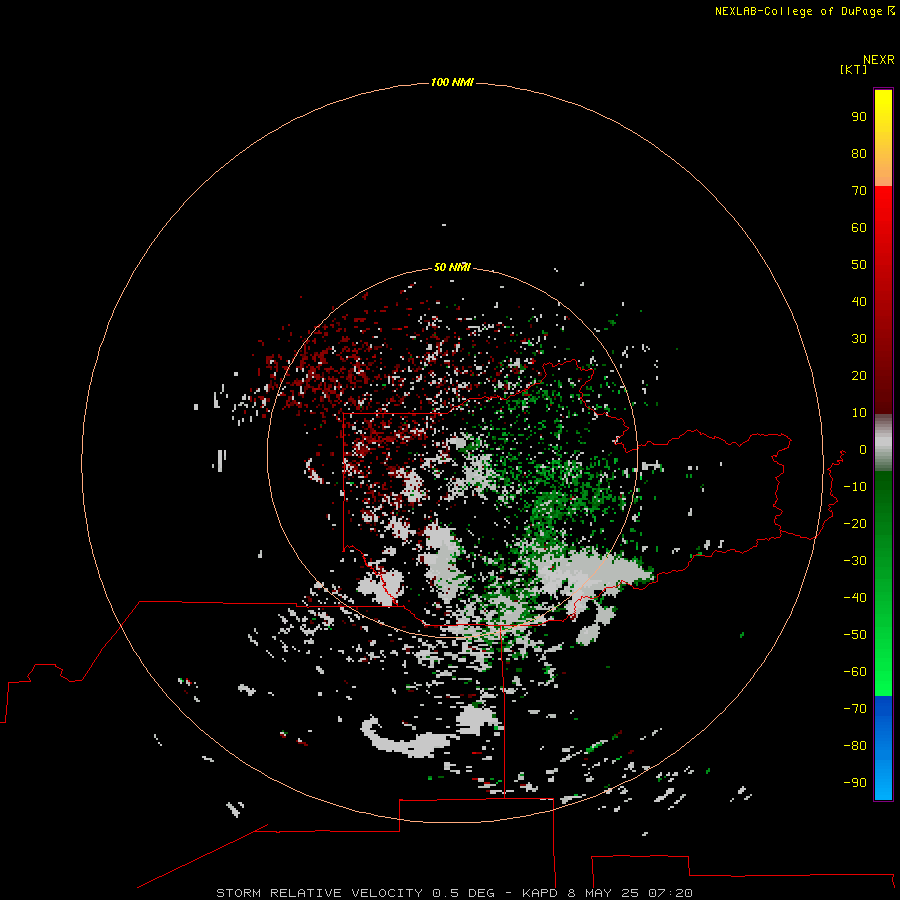
Task: Select the -20 knot scale label
Action: pos(855,524)
